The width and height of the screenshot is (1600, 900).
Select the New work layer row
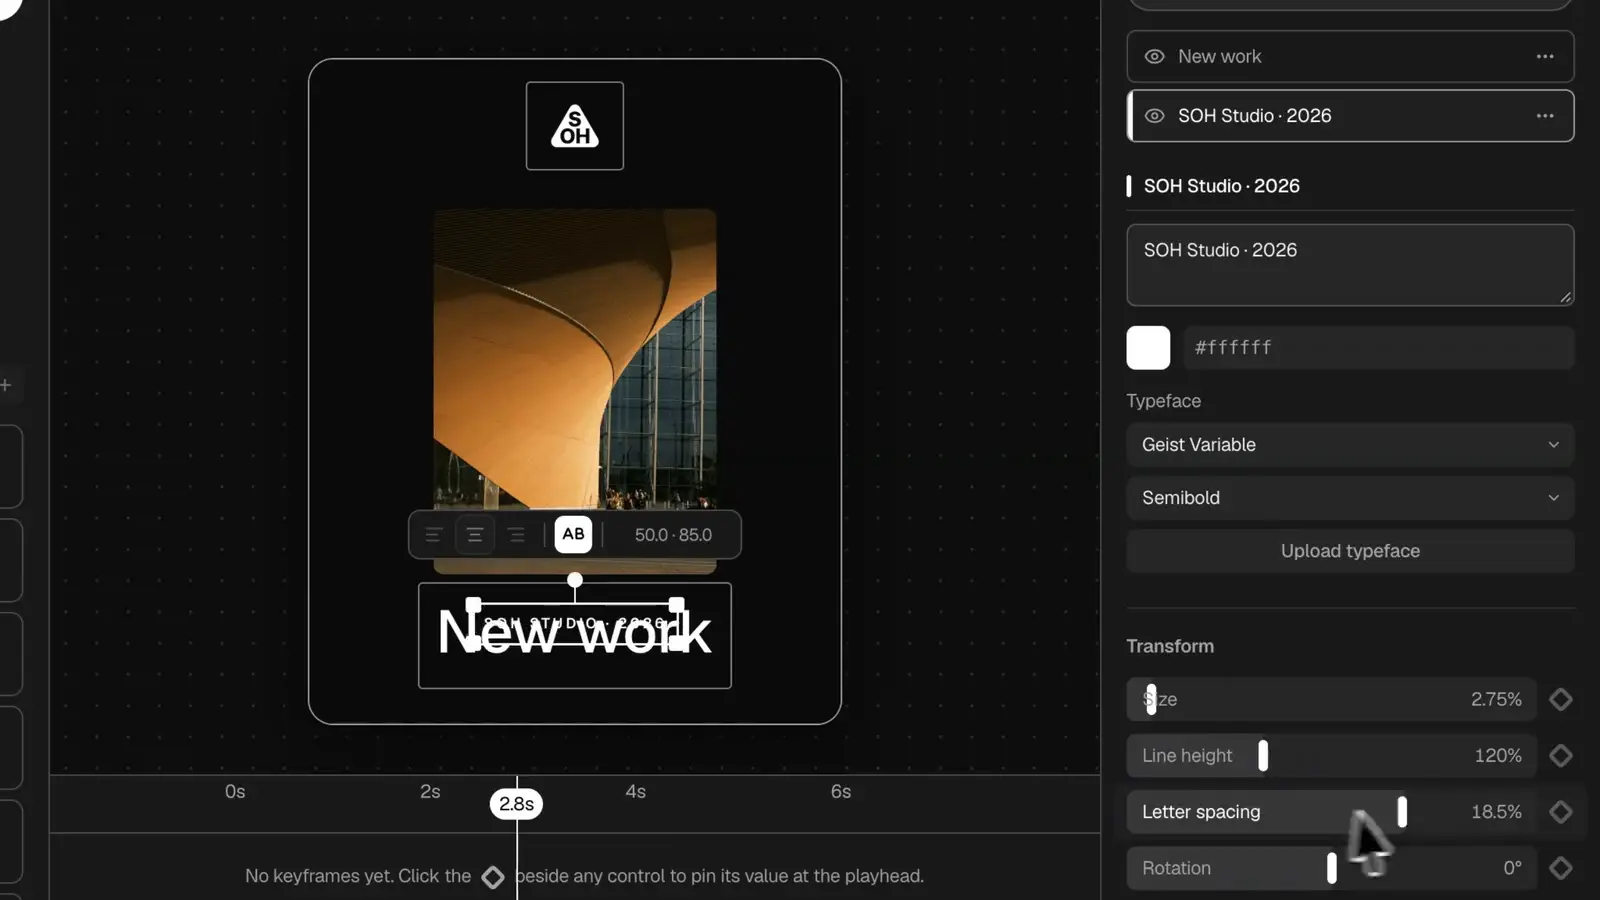pyautogui.click(x=1350, y=57)
